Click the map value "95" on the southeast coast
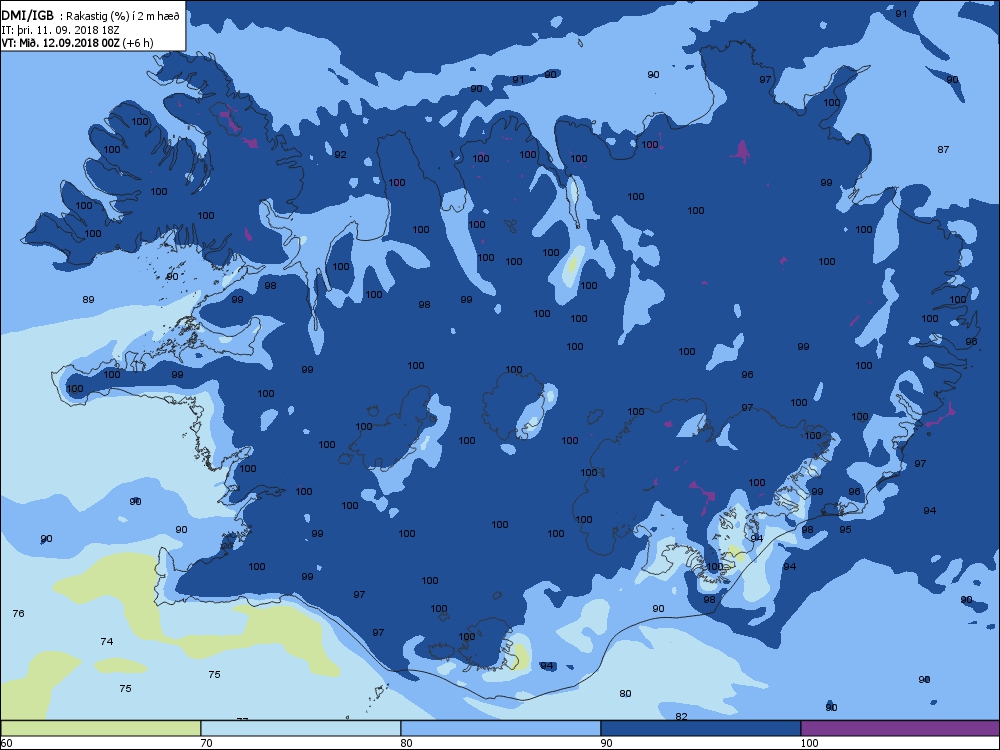 click(x=845, y=529)
